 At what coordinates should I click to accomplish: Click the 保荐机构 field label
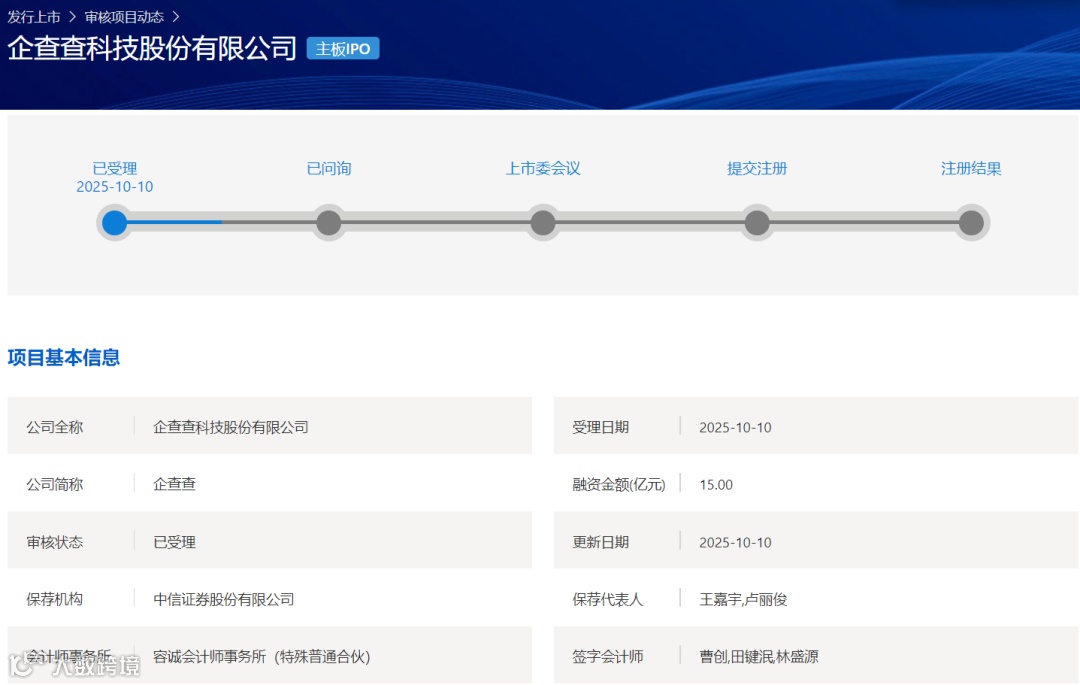tap(54, 599)
